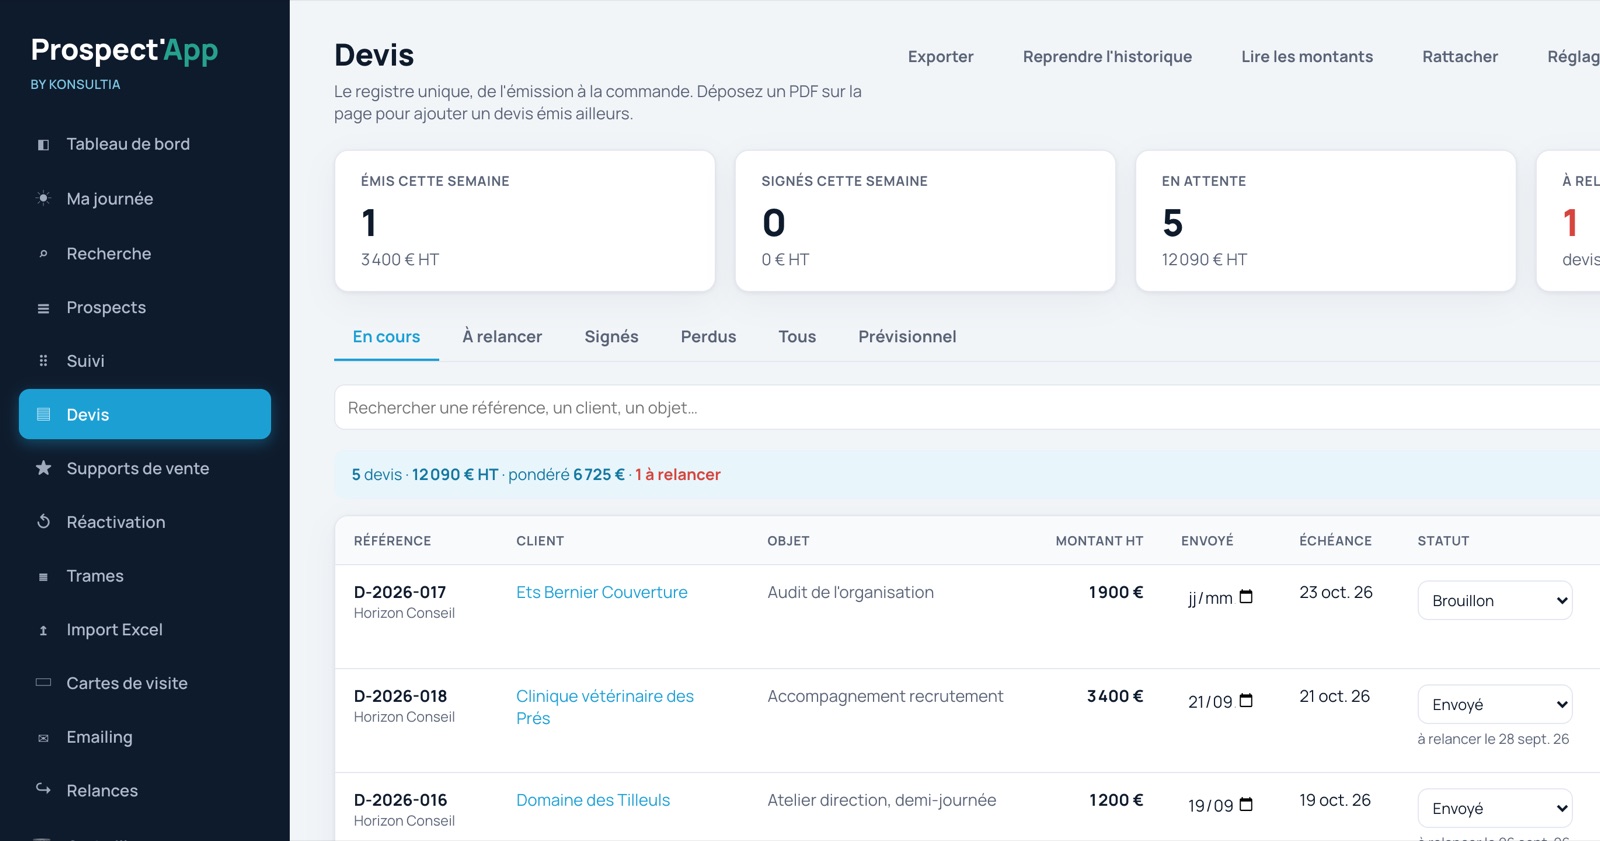Select the envelope icon for Emailing

(43, 738)
